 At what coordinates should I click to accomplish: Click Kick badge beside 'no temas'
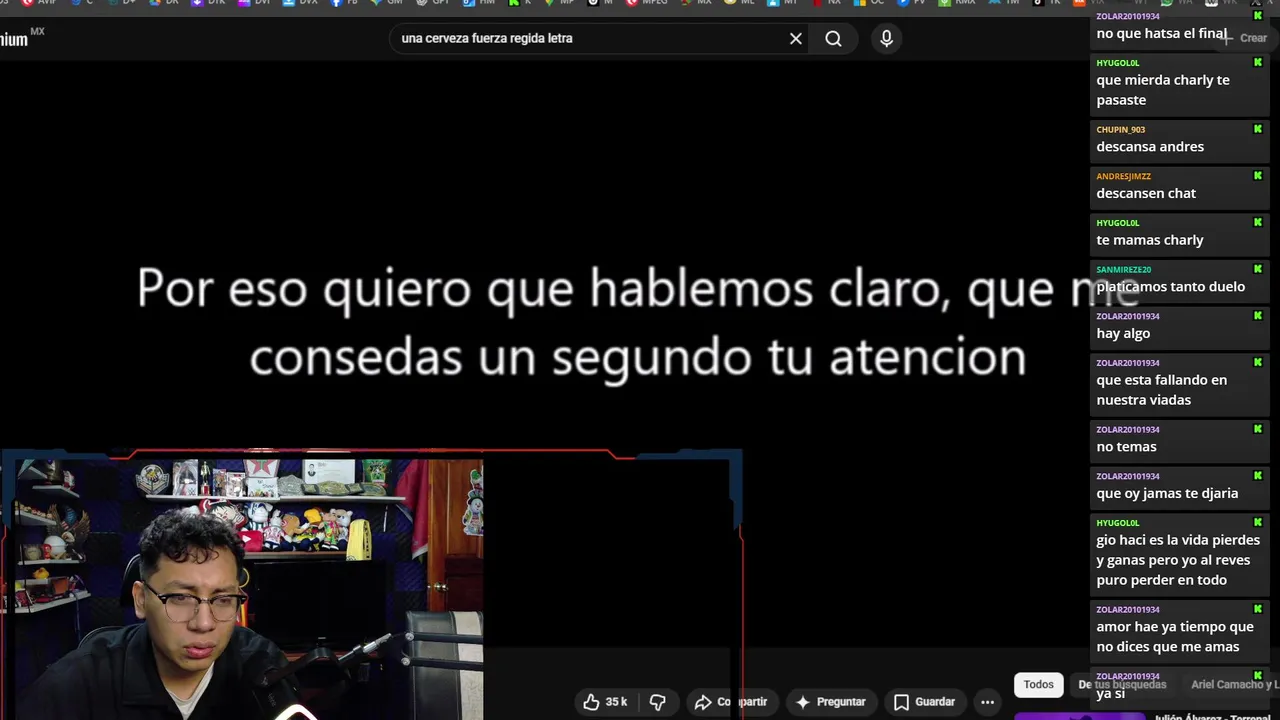(1258, 429)
